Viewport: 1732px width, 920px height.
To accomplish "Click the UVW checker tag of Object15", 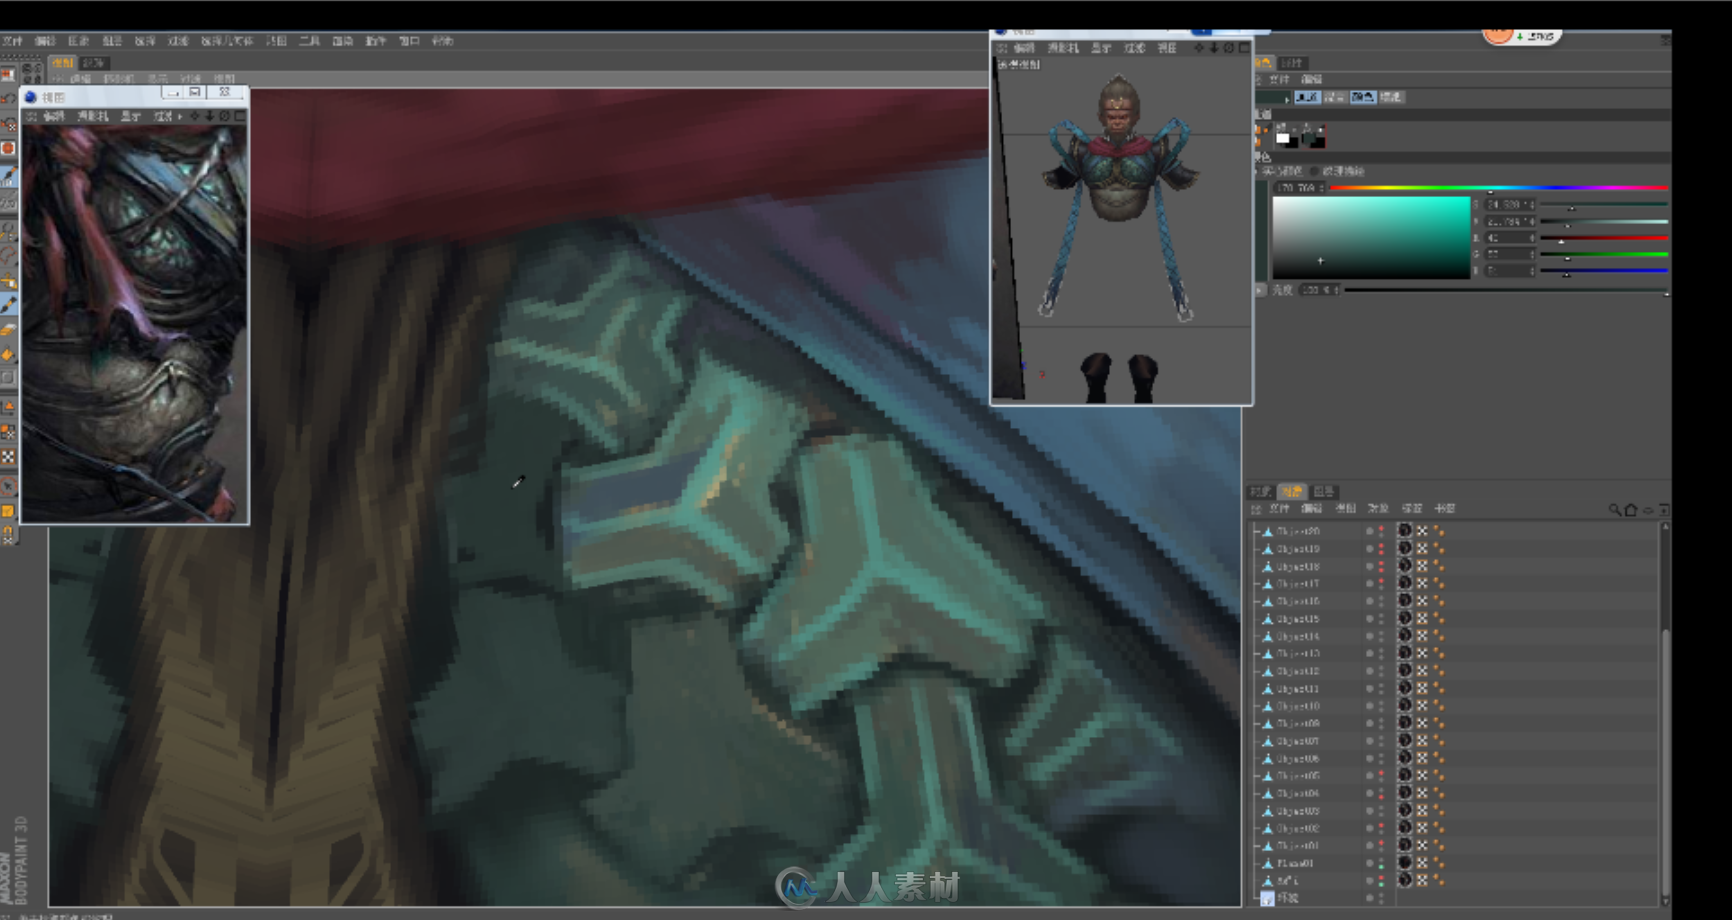I will coord(1422,618).
